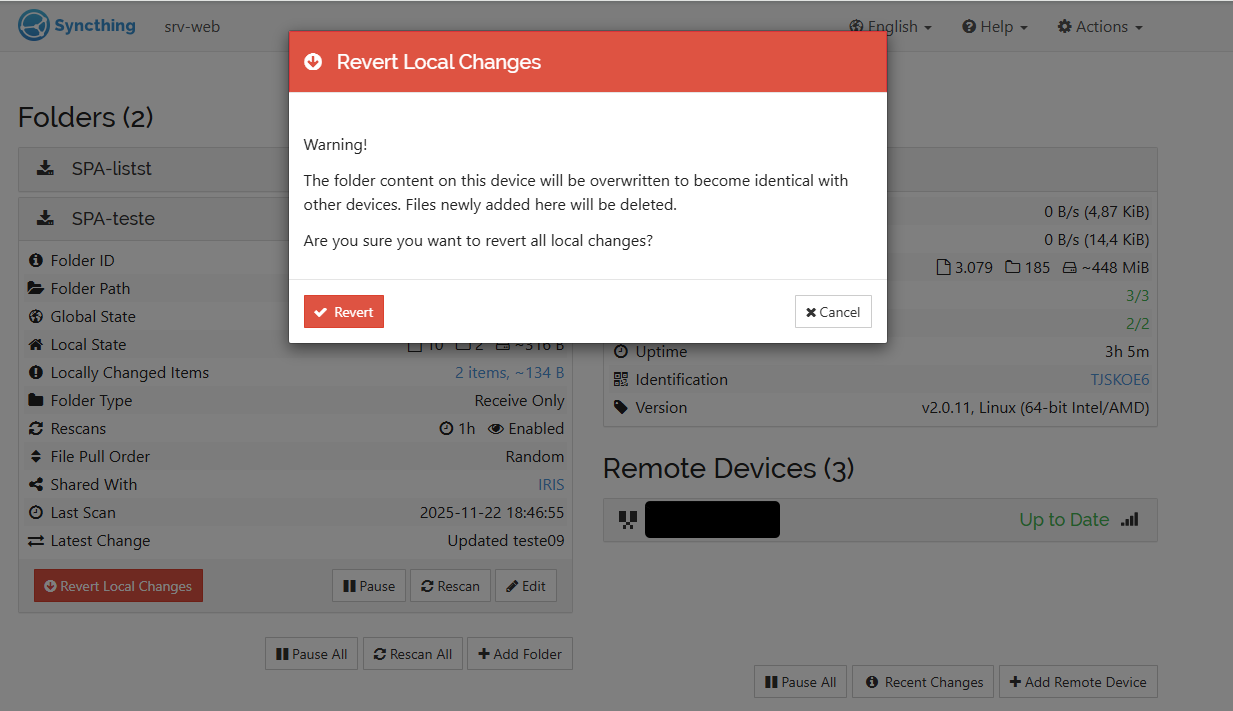Click the Add Remote Device button
Screen dimensions: 1233x711
click(x=1077, y=682)
